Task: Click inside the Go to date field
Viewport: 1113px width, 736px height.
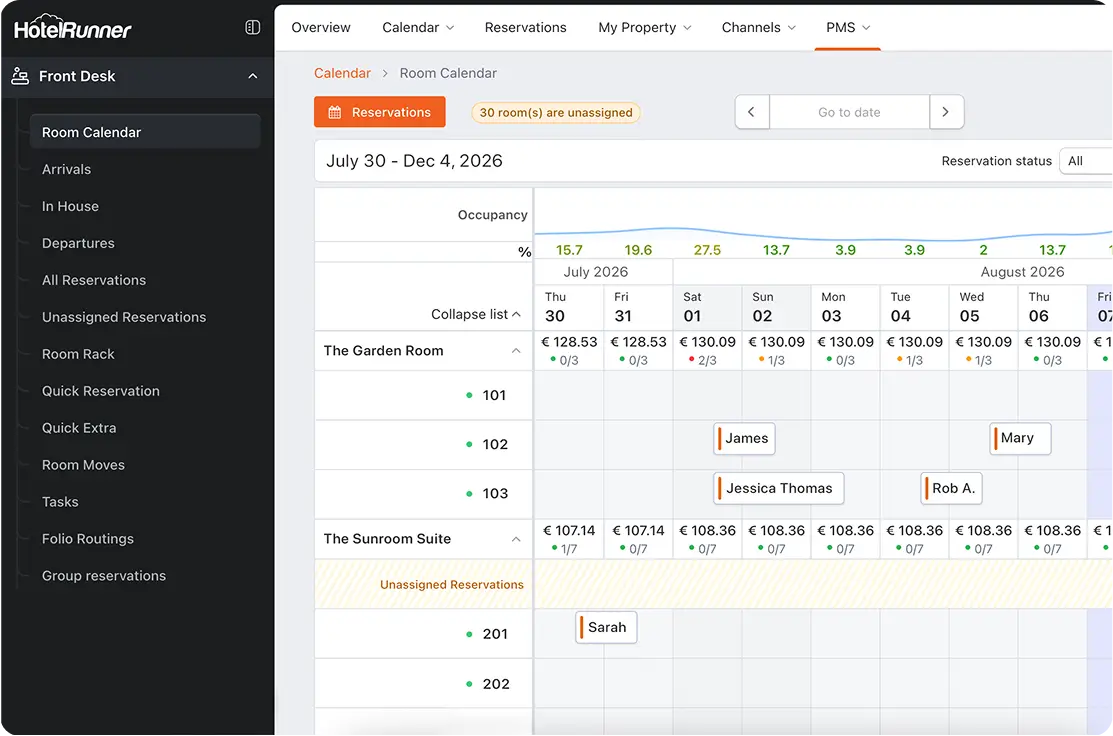Action: point(849,111)
